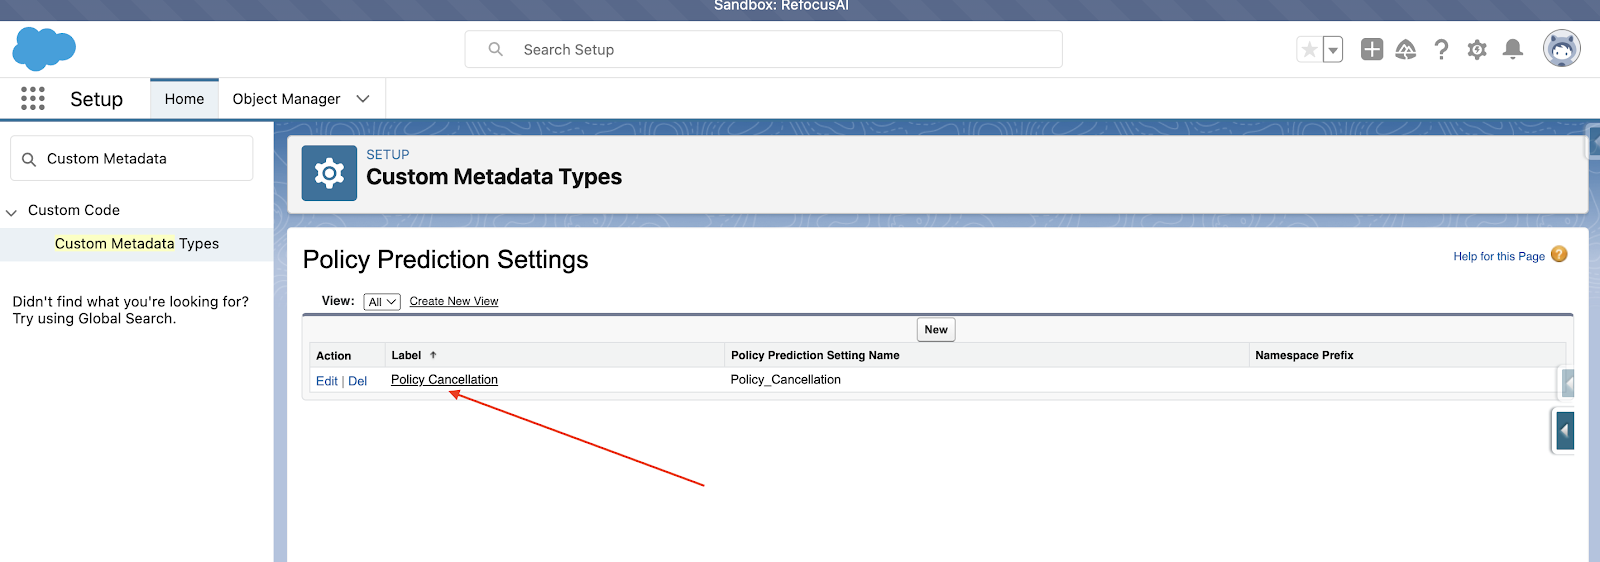Open the App Launcher grid icon
Screen dimensions: 1600x562
[33, 98]
